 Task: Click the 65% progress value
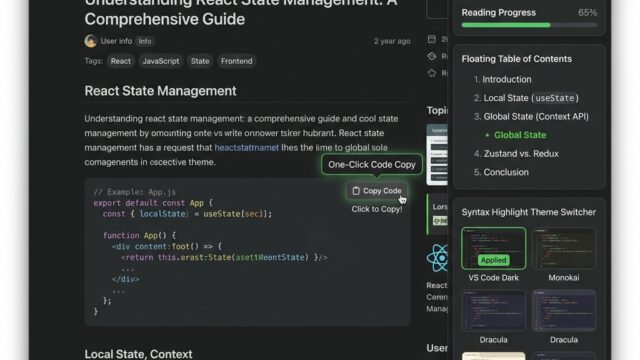click(587, 13)
